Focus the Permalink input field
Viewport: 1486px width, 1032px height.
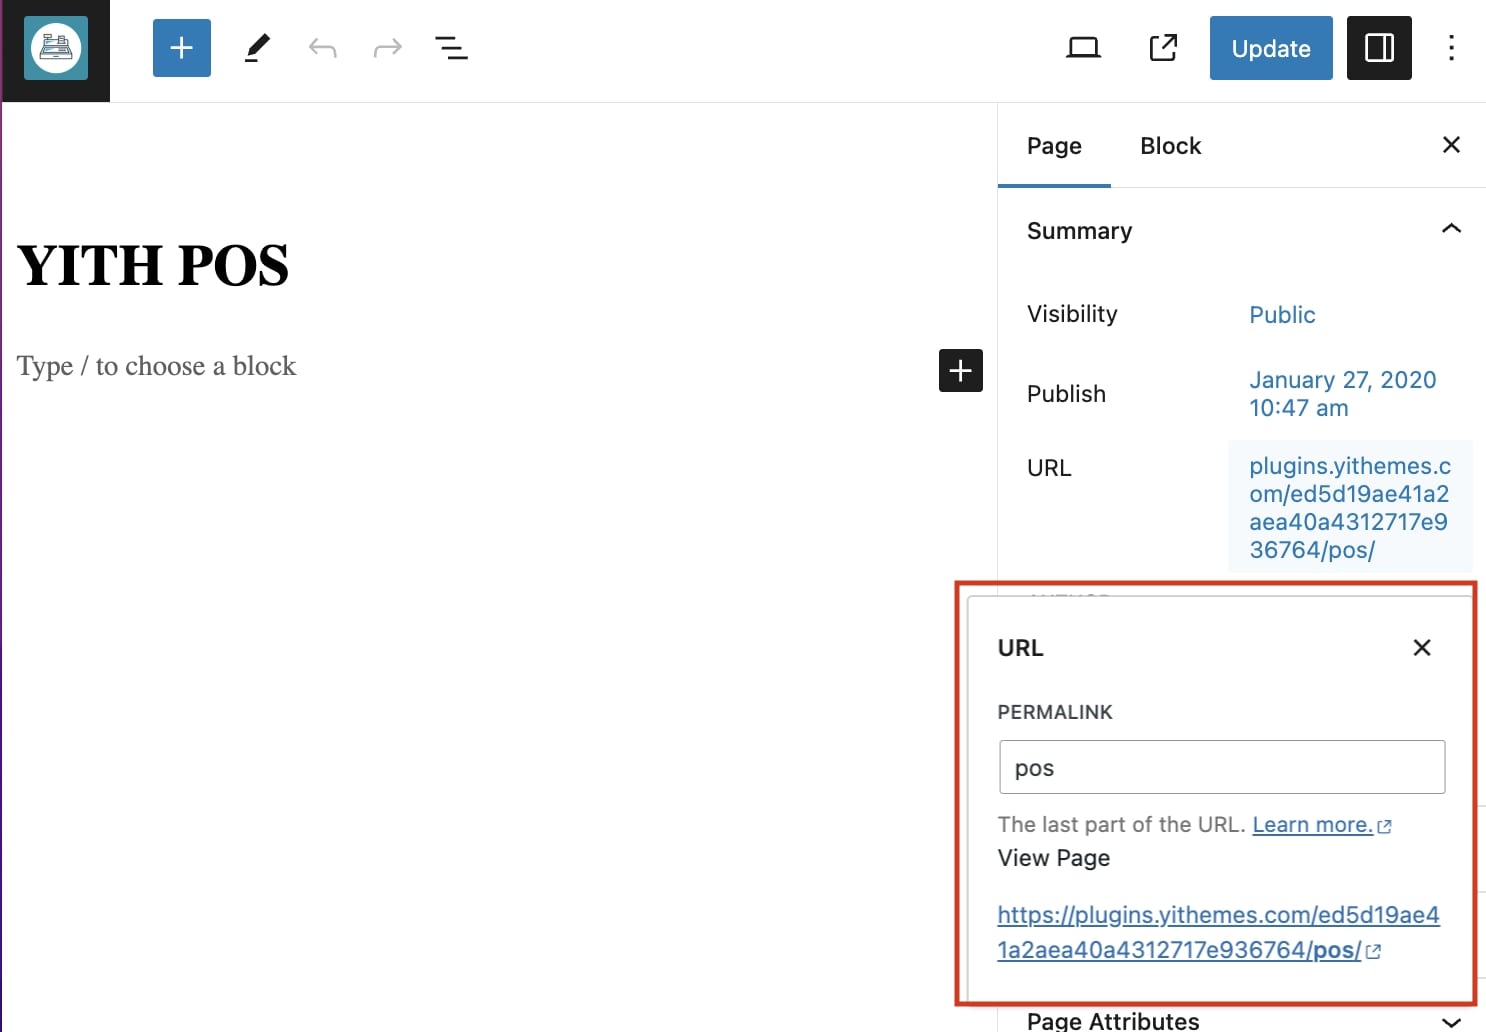tap(1222, 767)
